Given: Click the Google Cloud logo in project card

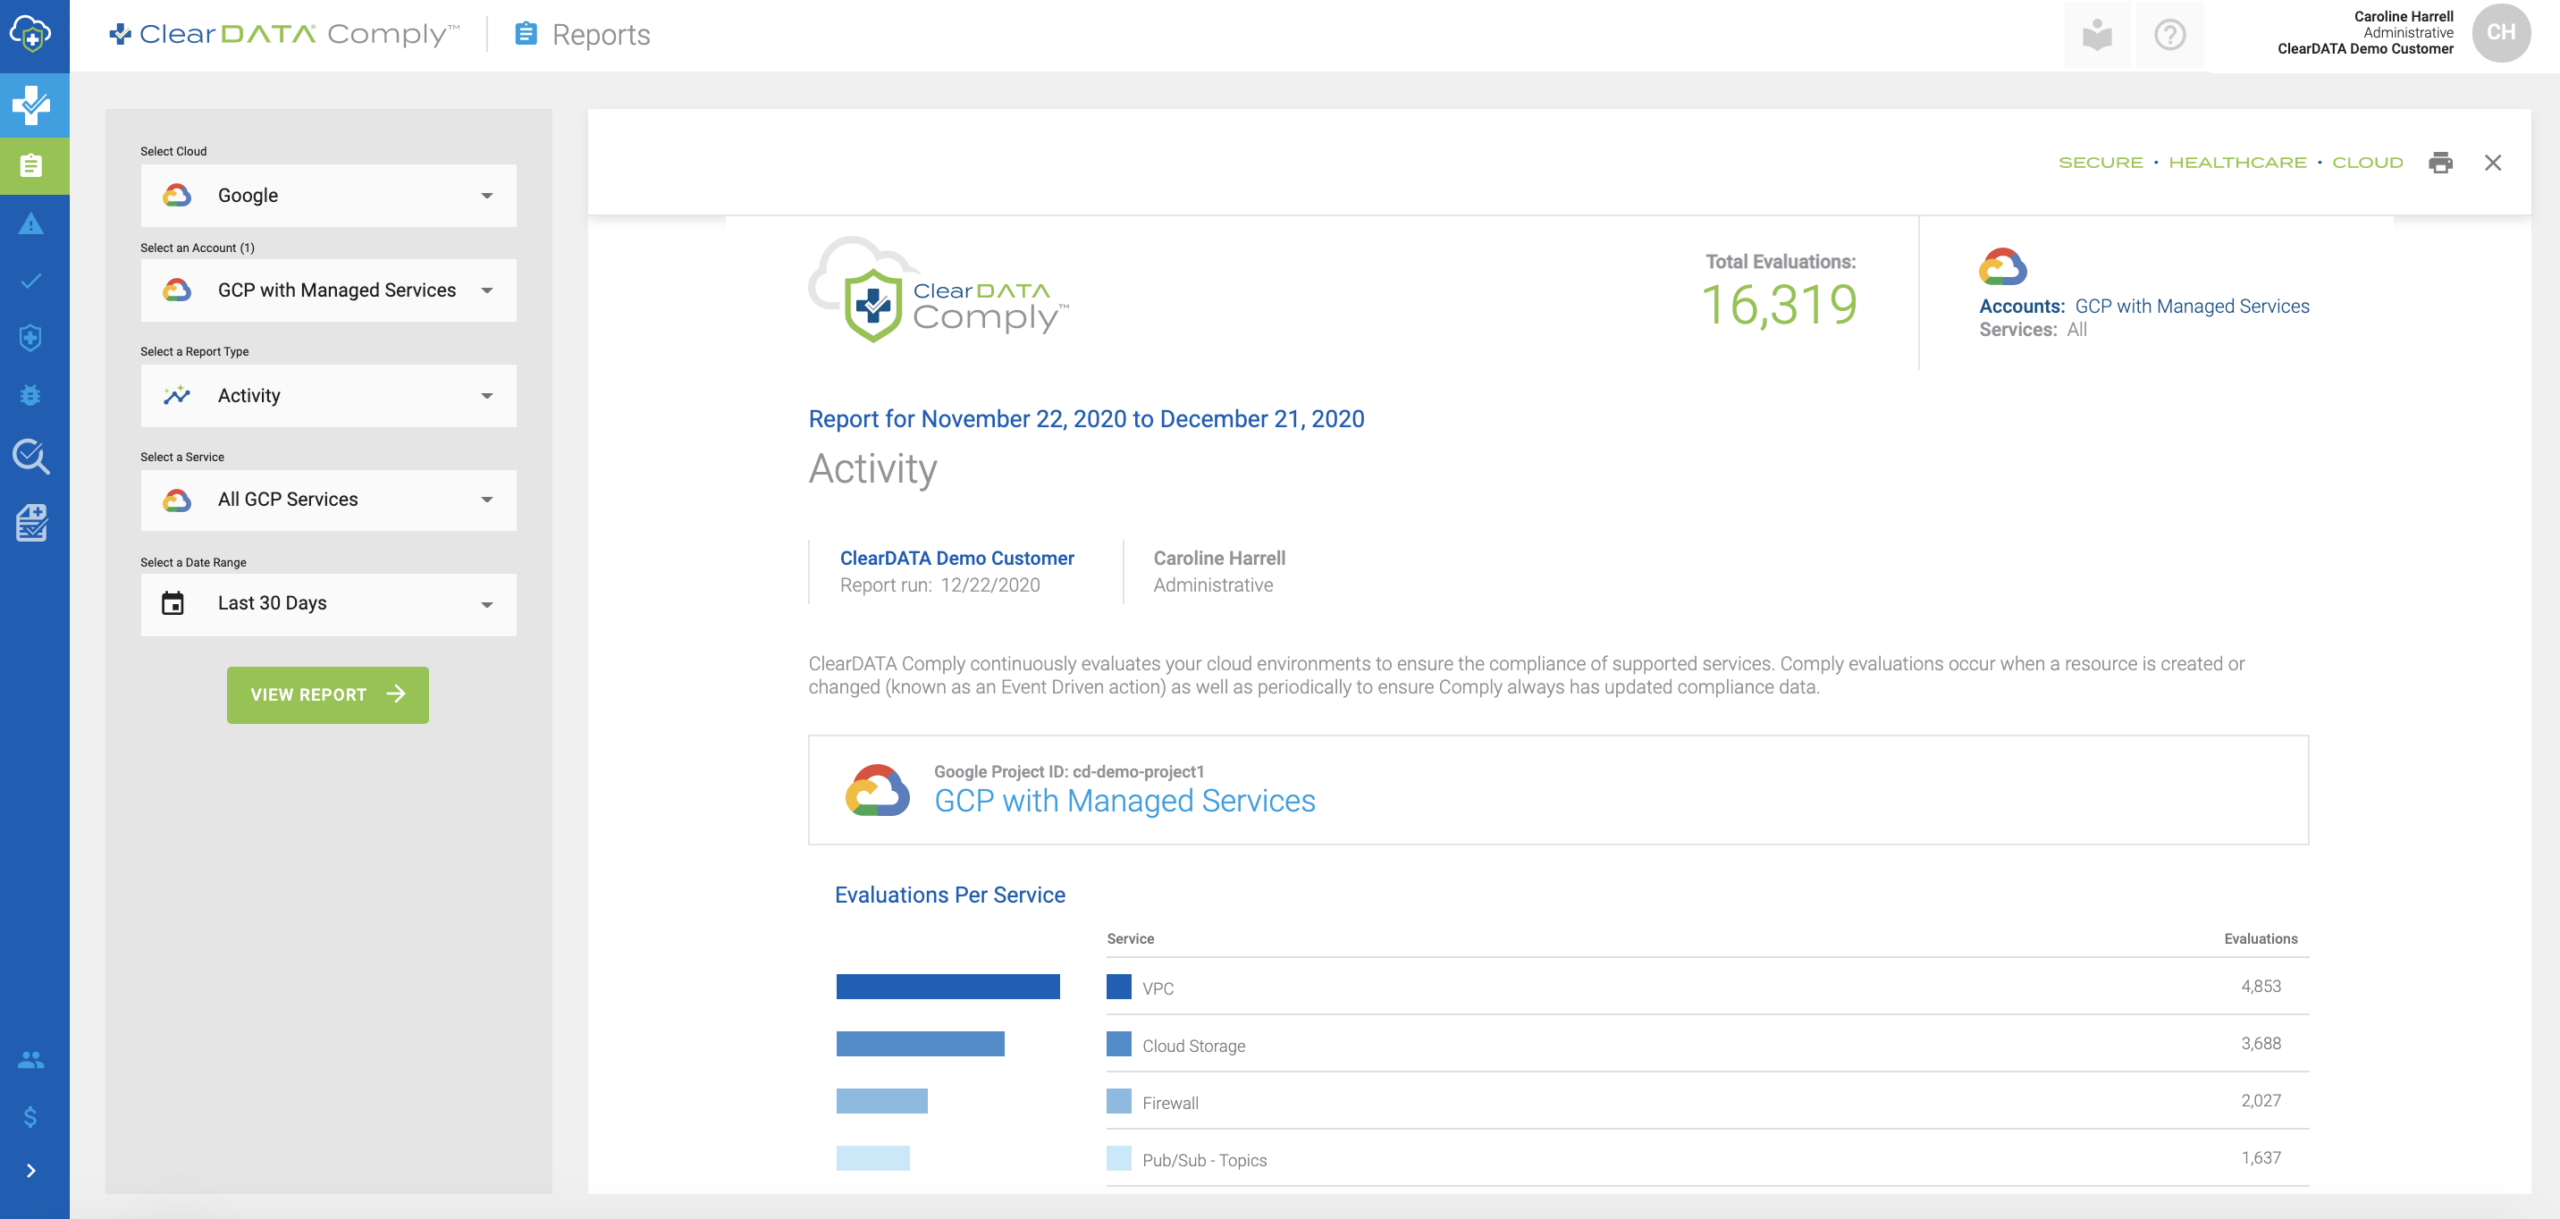Looking at the screenshot, I should tap(877, 790).
